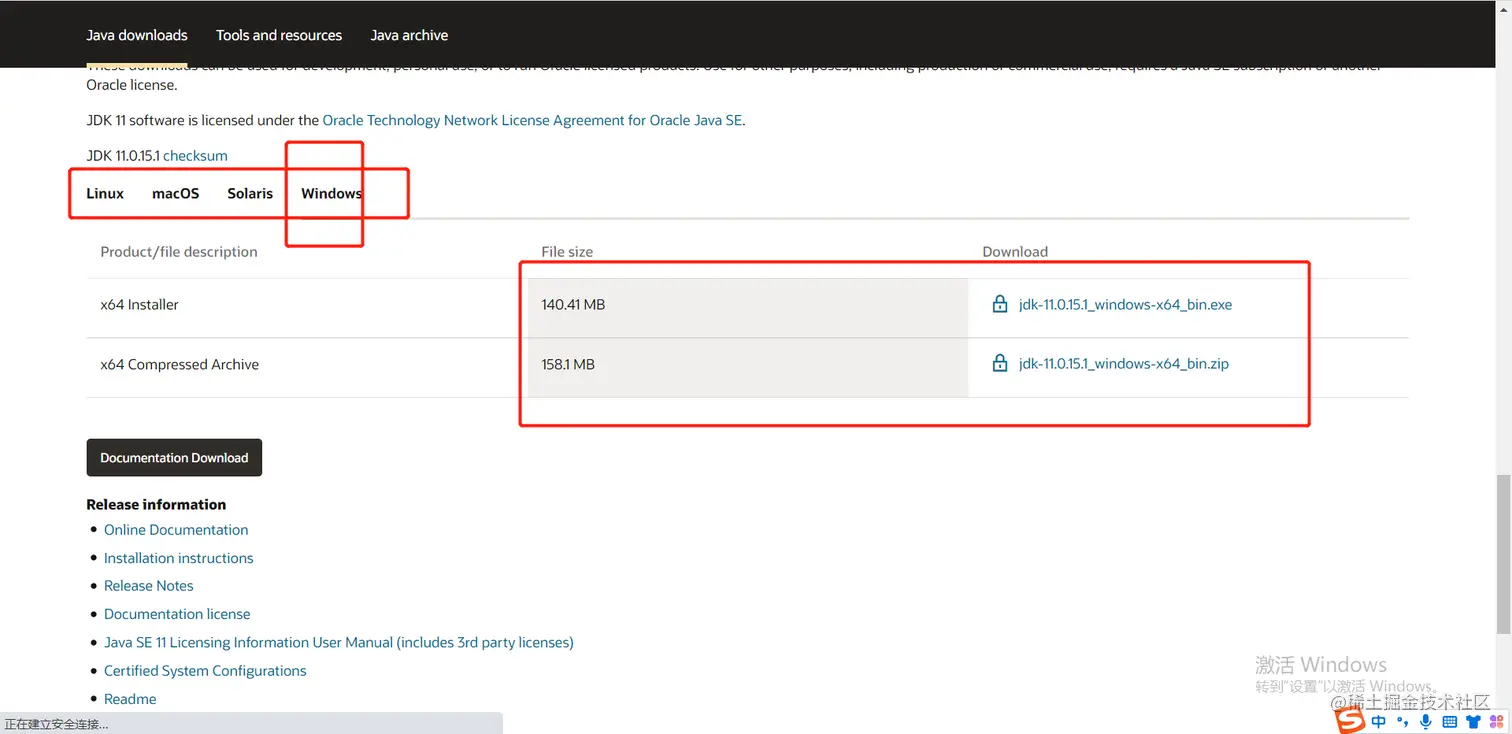Open the IME toolbox four-squares icon
The image size is (1512, 734).
[1496, 721]
